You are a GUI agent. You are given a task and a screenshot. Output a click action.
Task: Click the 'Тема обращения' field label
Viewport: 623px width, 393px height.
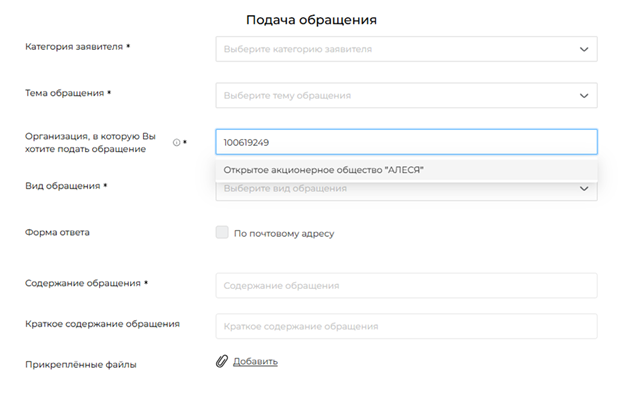(64, 93)
